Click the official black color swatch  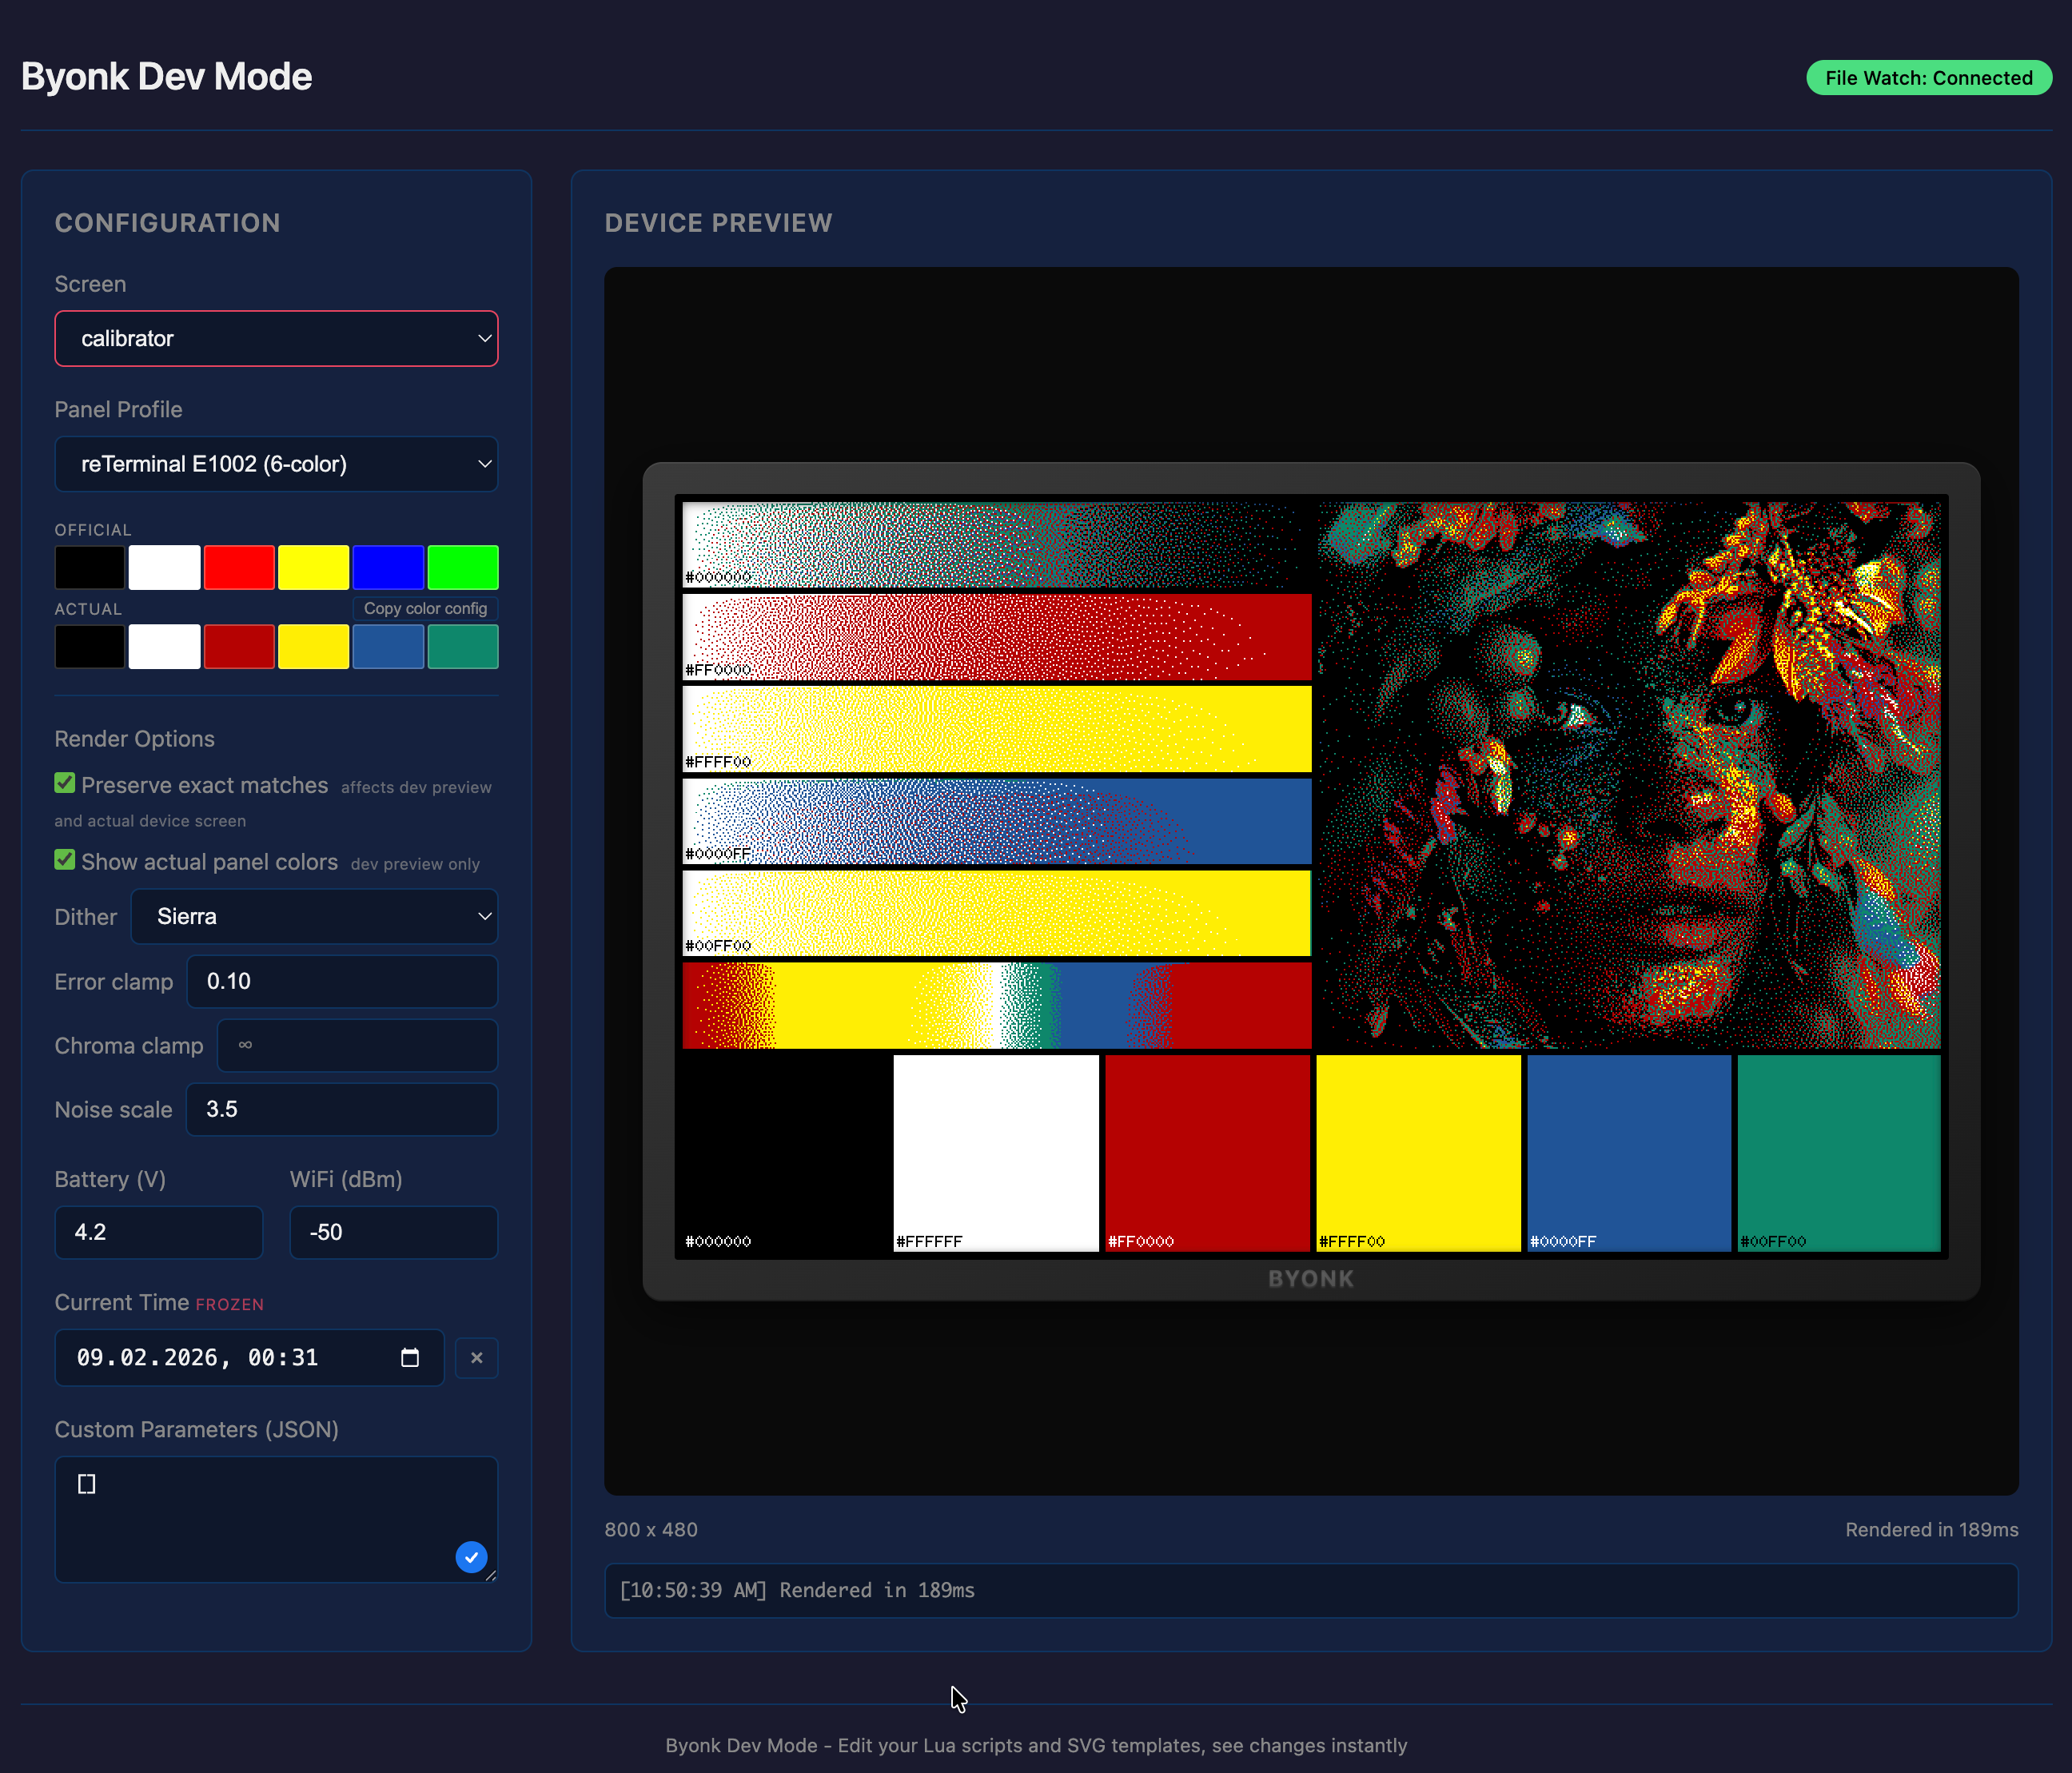click(x=89, y=567)
